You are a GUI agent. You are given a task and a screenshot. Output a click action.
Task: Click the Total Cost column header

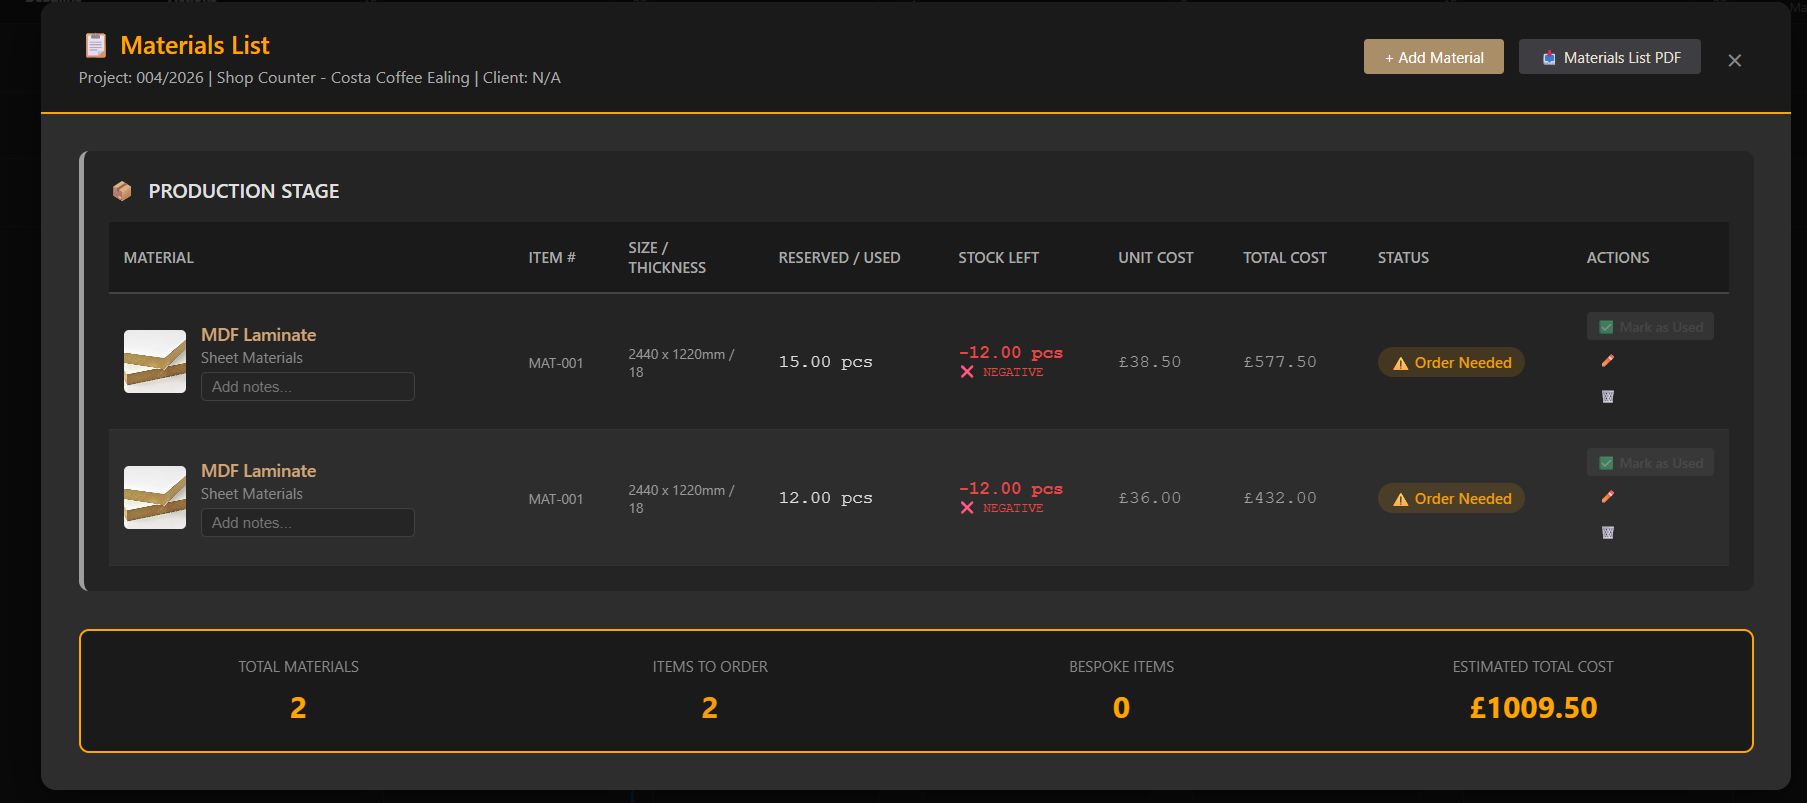(x=1284, y=258)
